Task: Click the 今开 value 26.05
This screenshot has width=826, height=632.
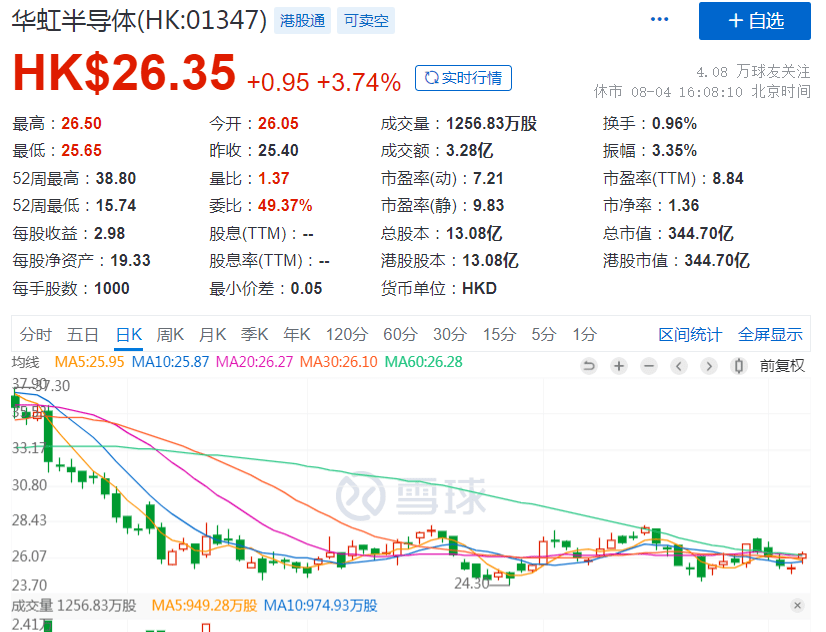Action: click(x=278, y=124)
